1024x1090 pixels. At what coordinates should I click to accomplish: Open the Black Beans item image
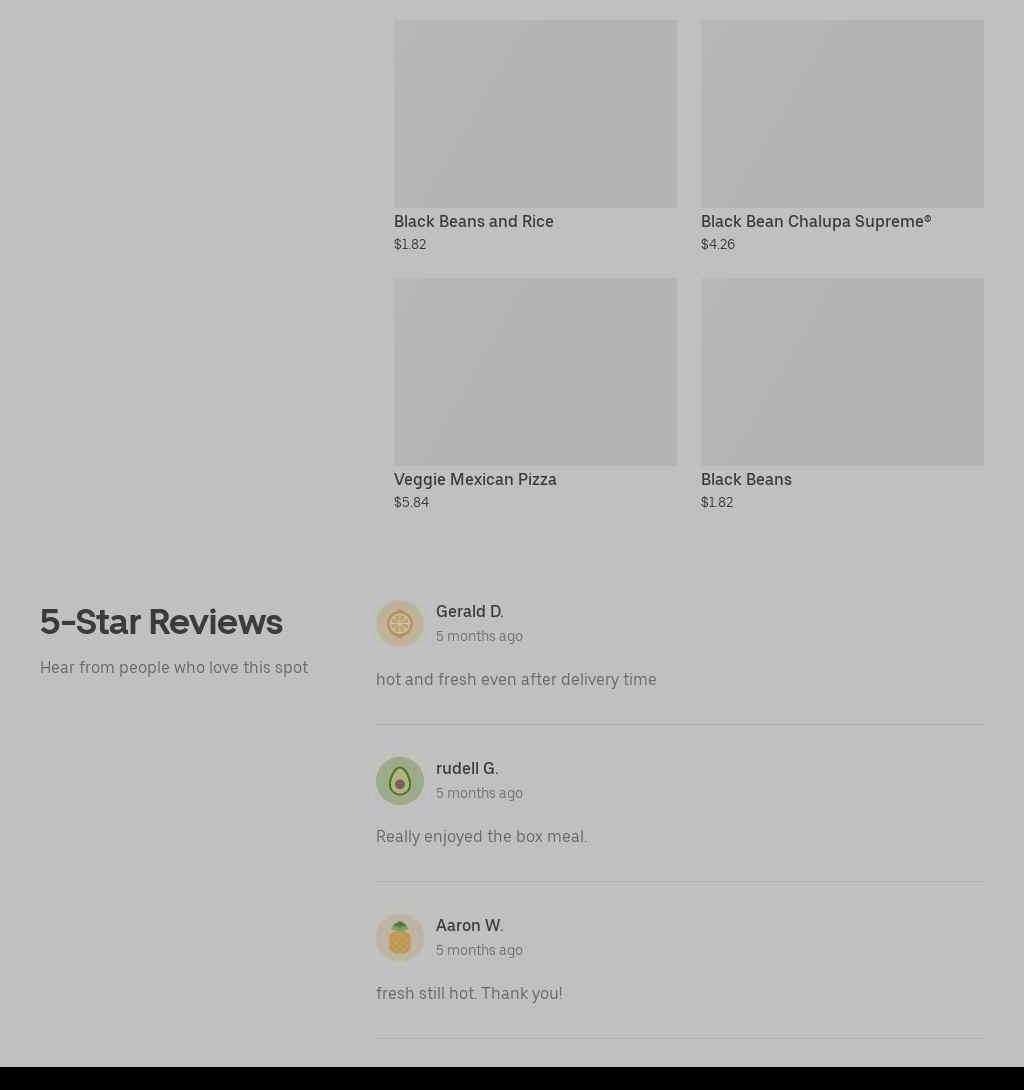pos(842,372)
